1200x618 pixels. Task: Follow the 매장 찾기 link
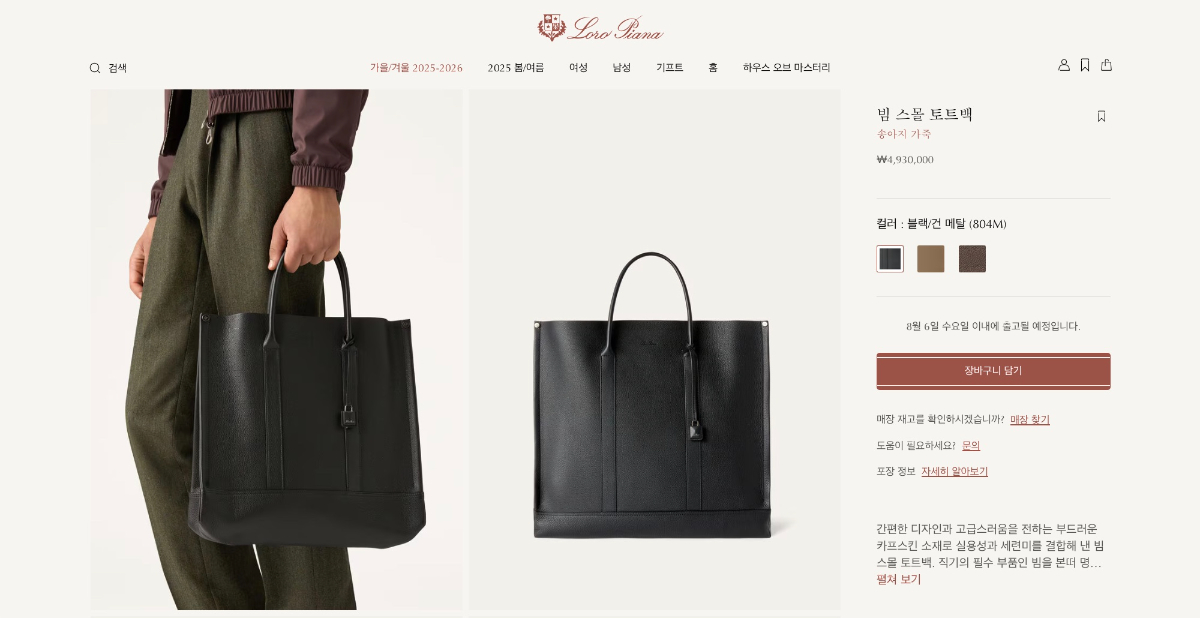1030,420
